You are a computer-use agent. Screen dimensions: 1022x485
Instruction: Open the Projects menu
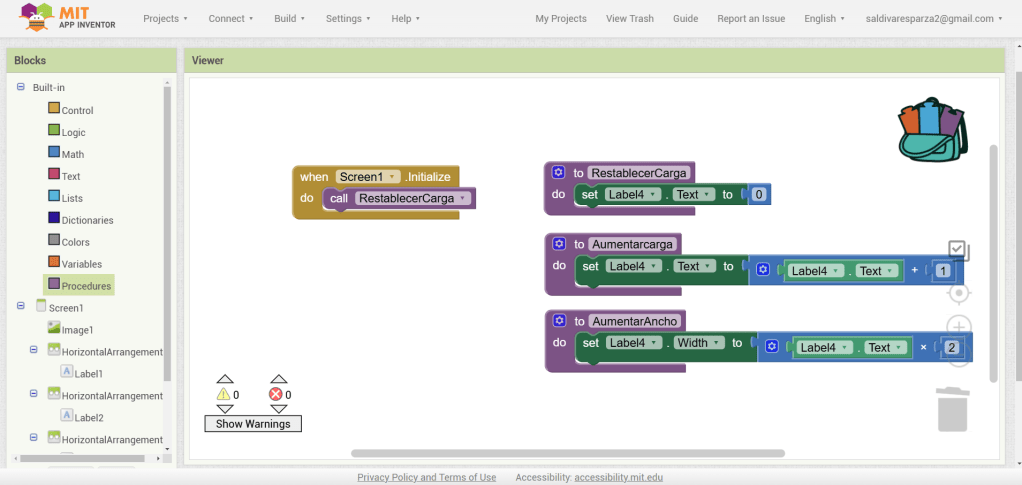166,18
